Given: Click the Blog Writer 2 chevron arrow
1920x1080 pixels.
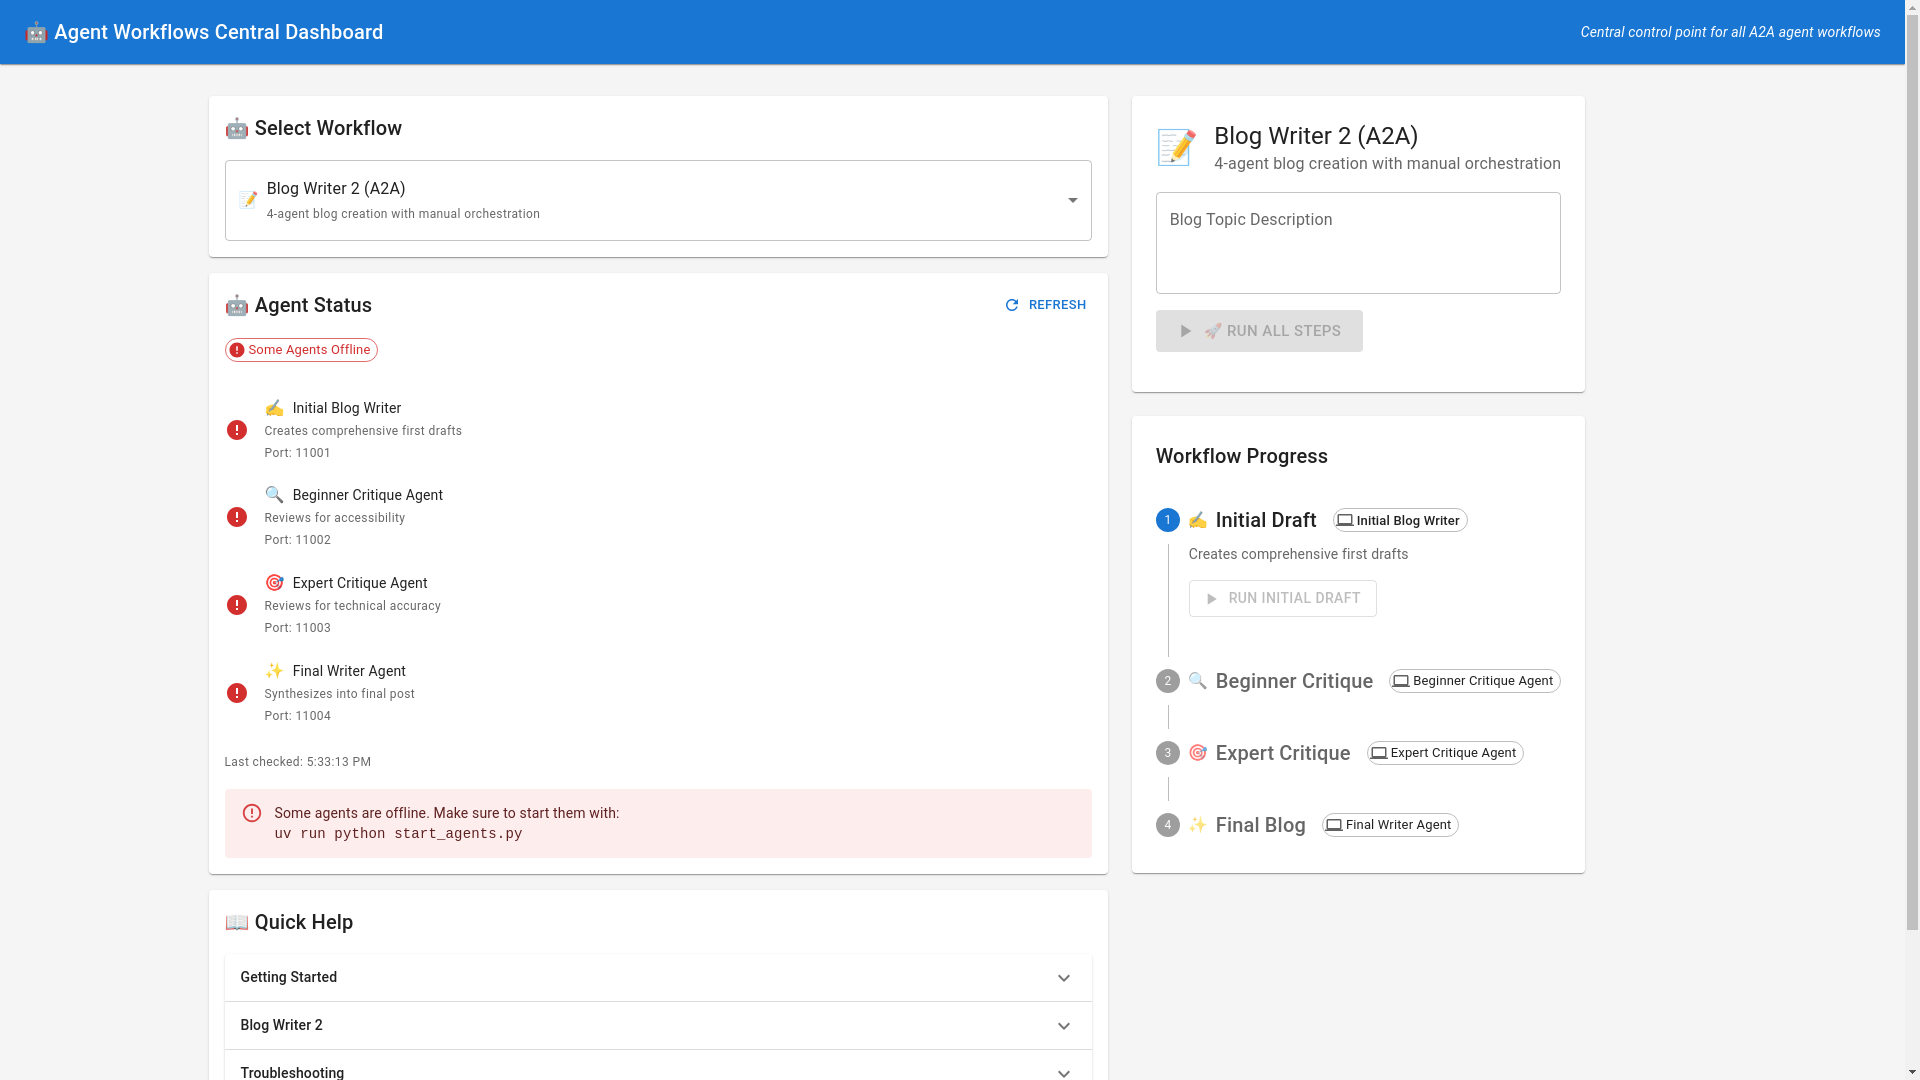Looking at the screenshot, I should [1064, 1026].
